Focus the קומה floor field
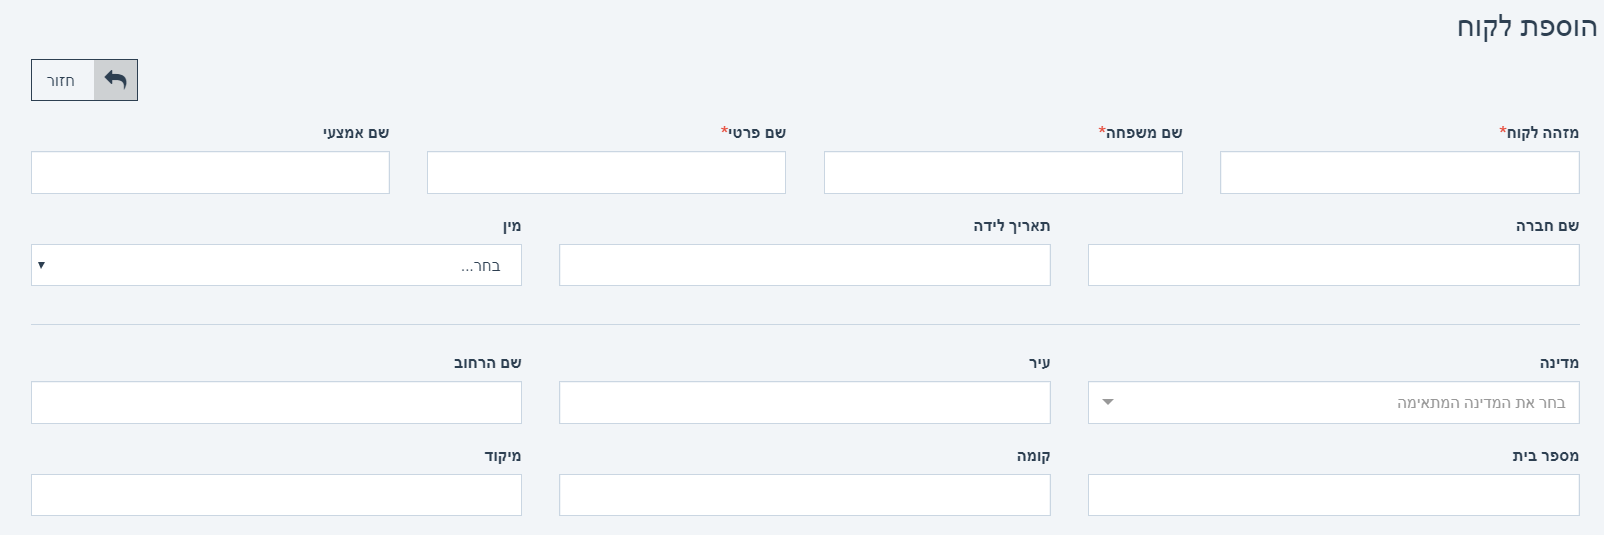 tap(805, 495)
